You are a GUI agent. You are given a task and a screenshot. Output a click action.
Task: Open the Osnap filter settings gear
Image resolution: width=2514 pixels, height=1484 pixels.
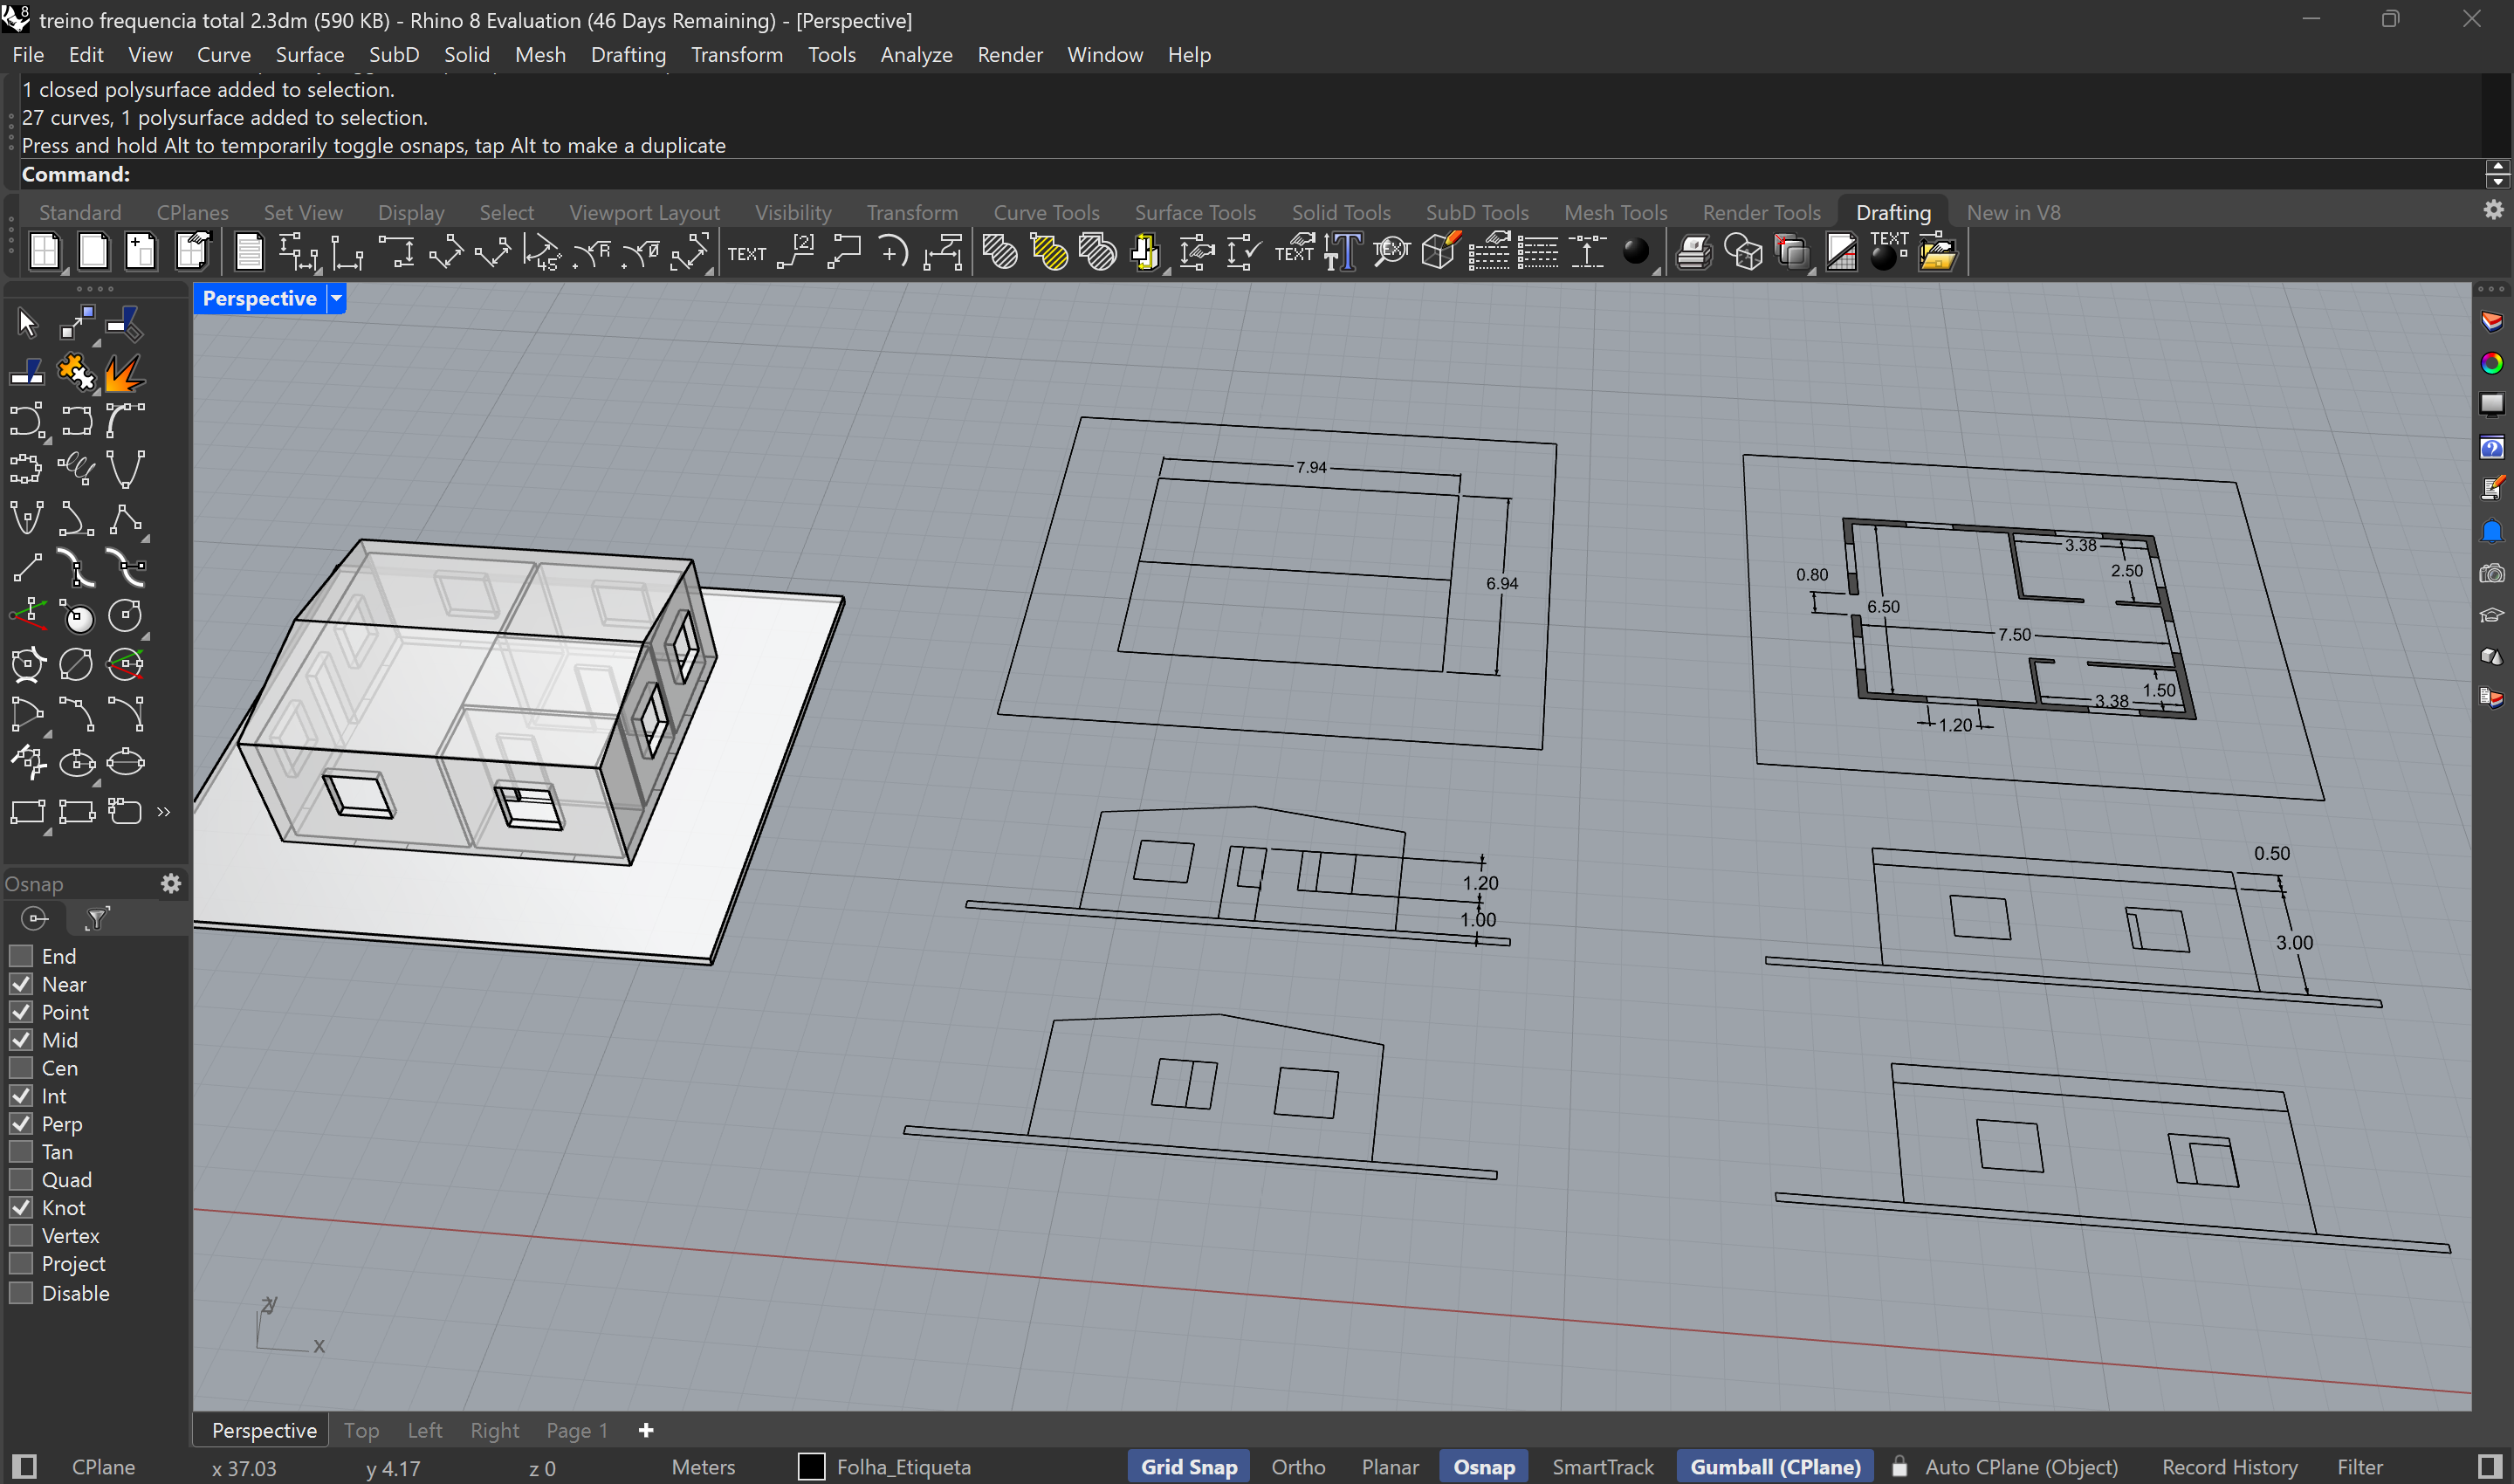[x=171, y=883]
